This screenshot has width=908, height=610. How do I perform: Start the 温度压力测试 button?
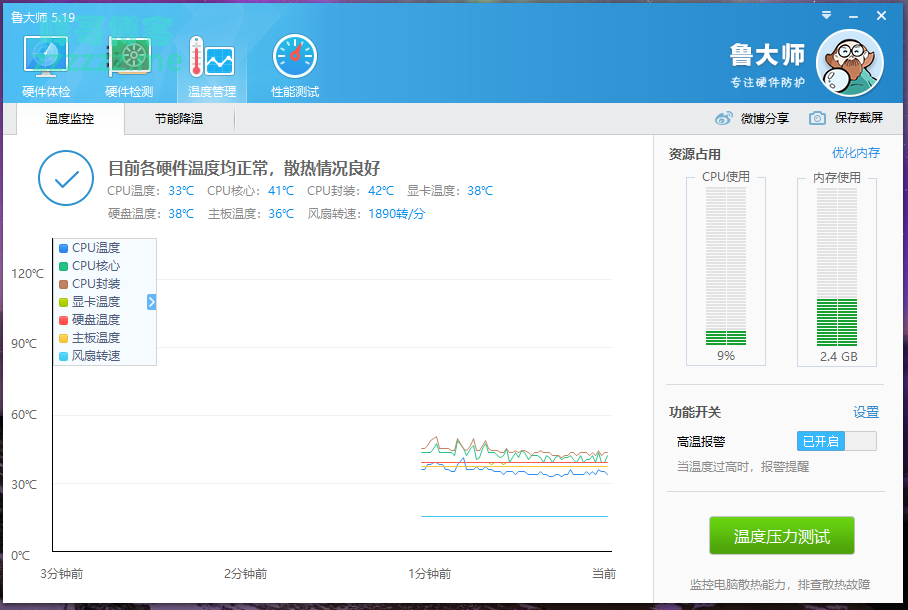[782, 536]
